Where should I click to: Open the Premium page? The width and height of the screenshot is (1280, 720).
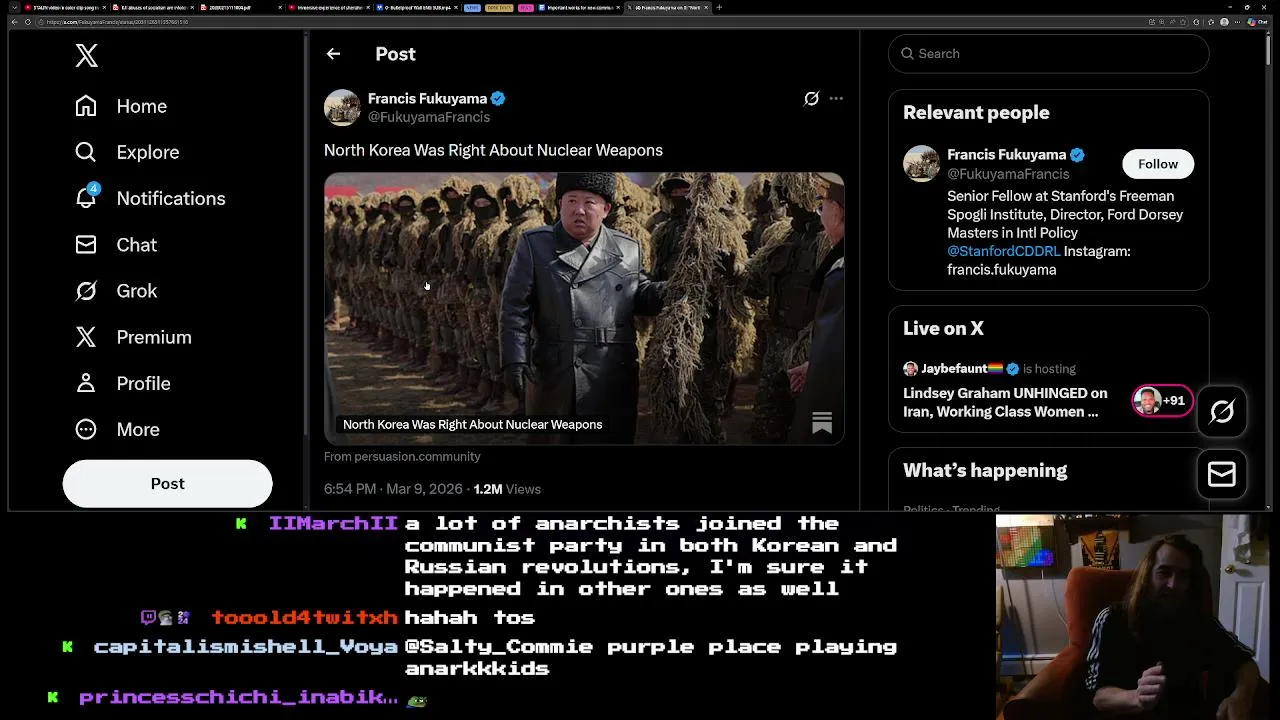(x=133, y=337)
